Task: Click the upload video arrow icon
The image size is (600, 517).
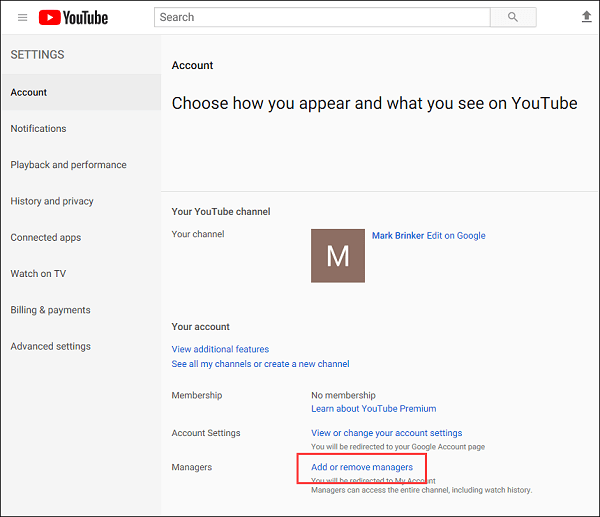Action: point(586,17)
